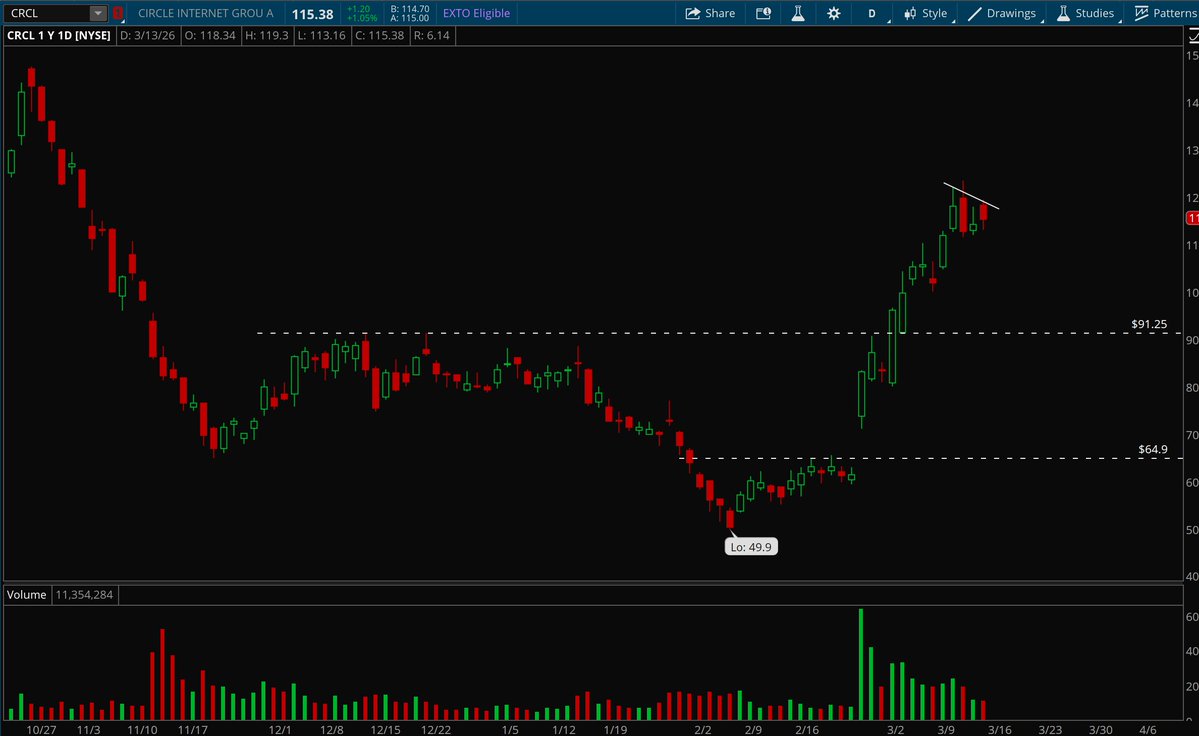The image size is (1199, 736).
Task: Click the 2/16 date axis label
Action: click(807, 730)
